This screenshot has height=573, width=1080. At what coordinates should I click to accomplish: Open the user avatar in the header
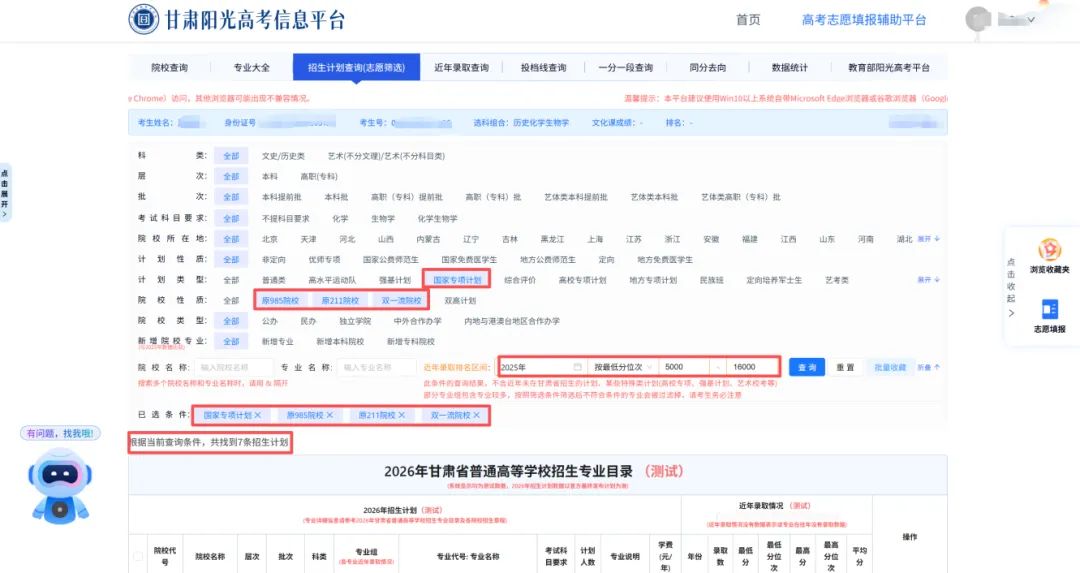978,19
